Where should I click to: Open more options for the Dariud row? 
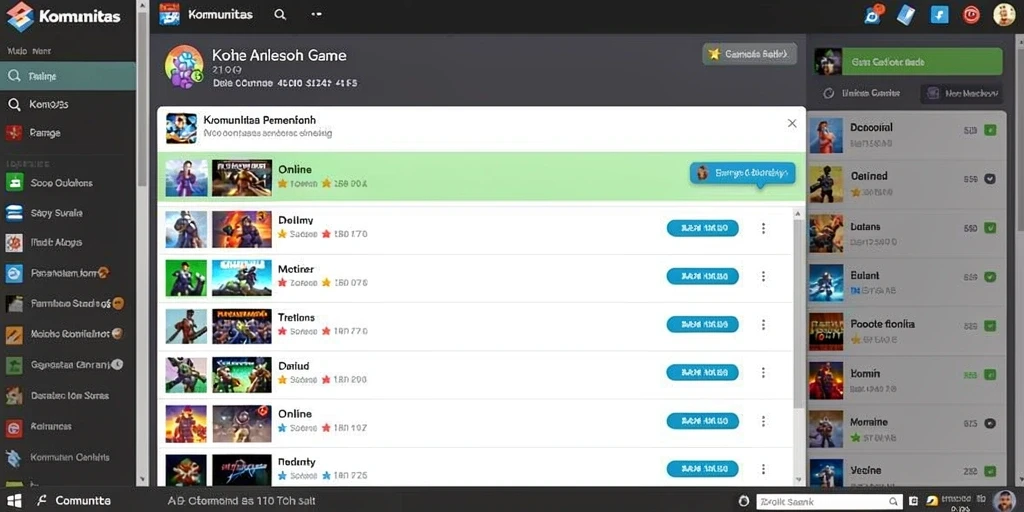tap(763, 372)
